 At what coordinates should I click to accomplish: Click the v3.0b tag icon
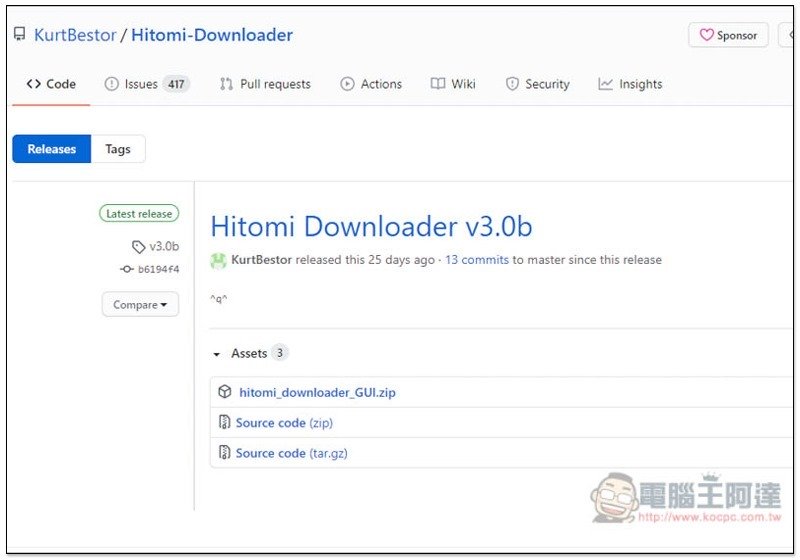tap(138, 246)
